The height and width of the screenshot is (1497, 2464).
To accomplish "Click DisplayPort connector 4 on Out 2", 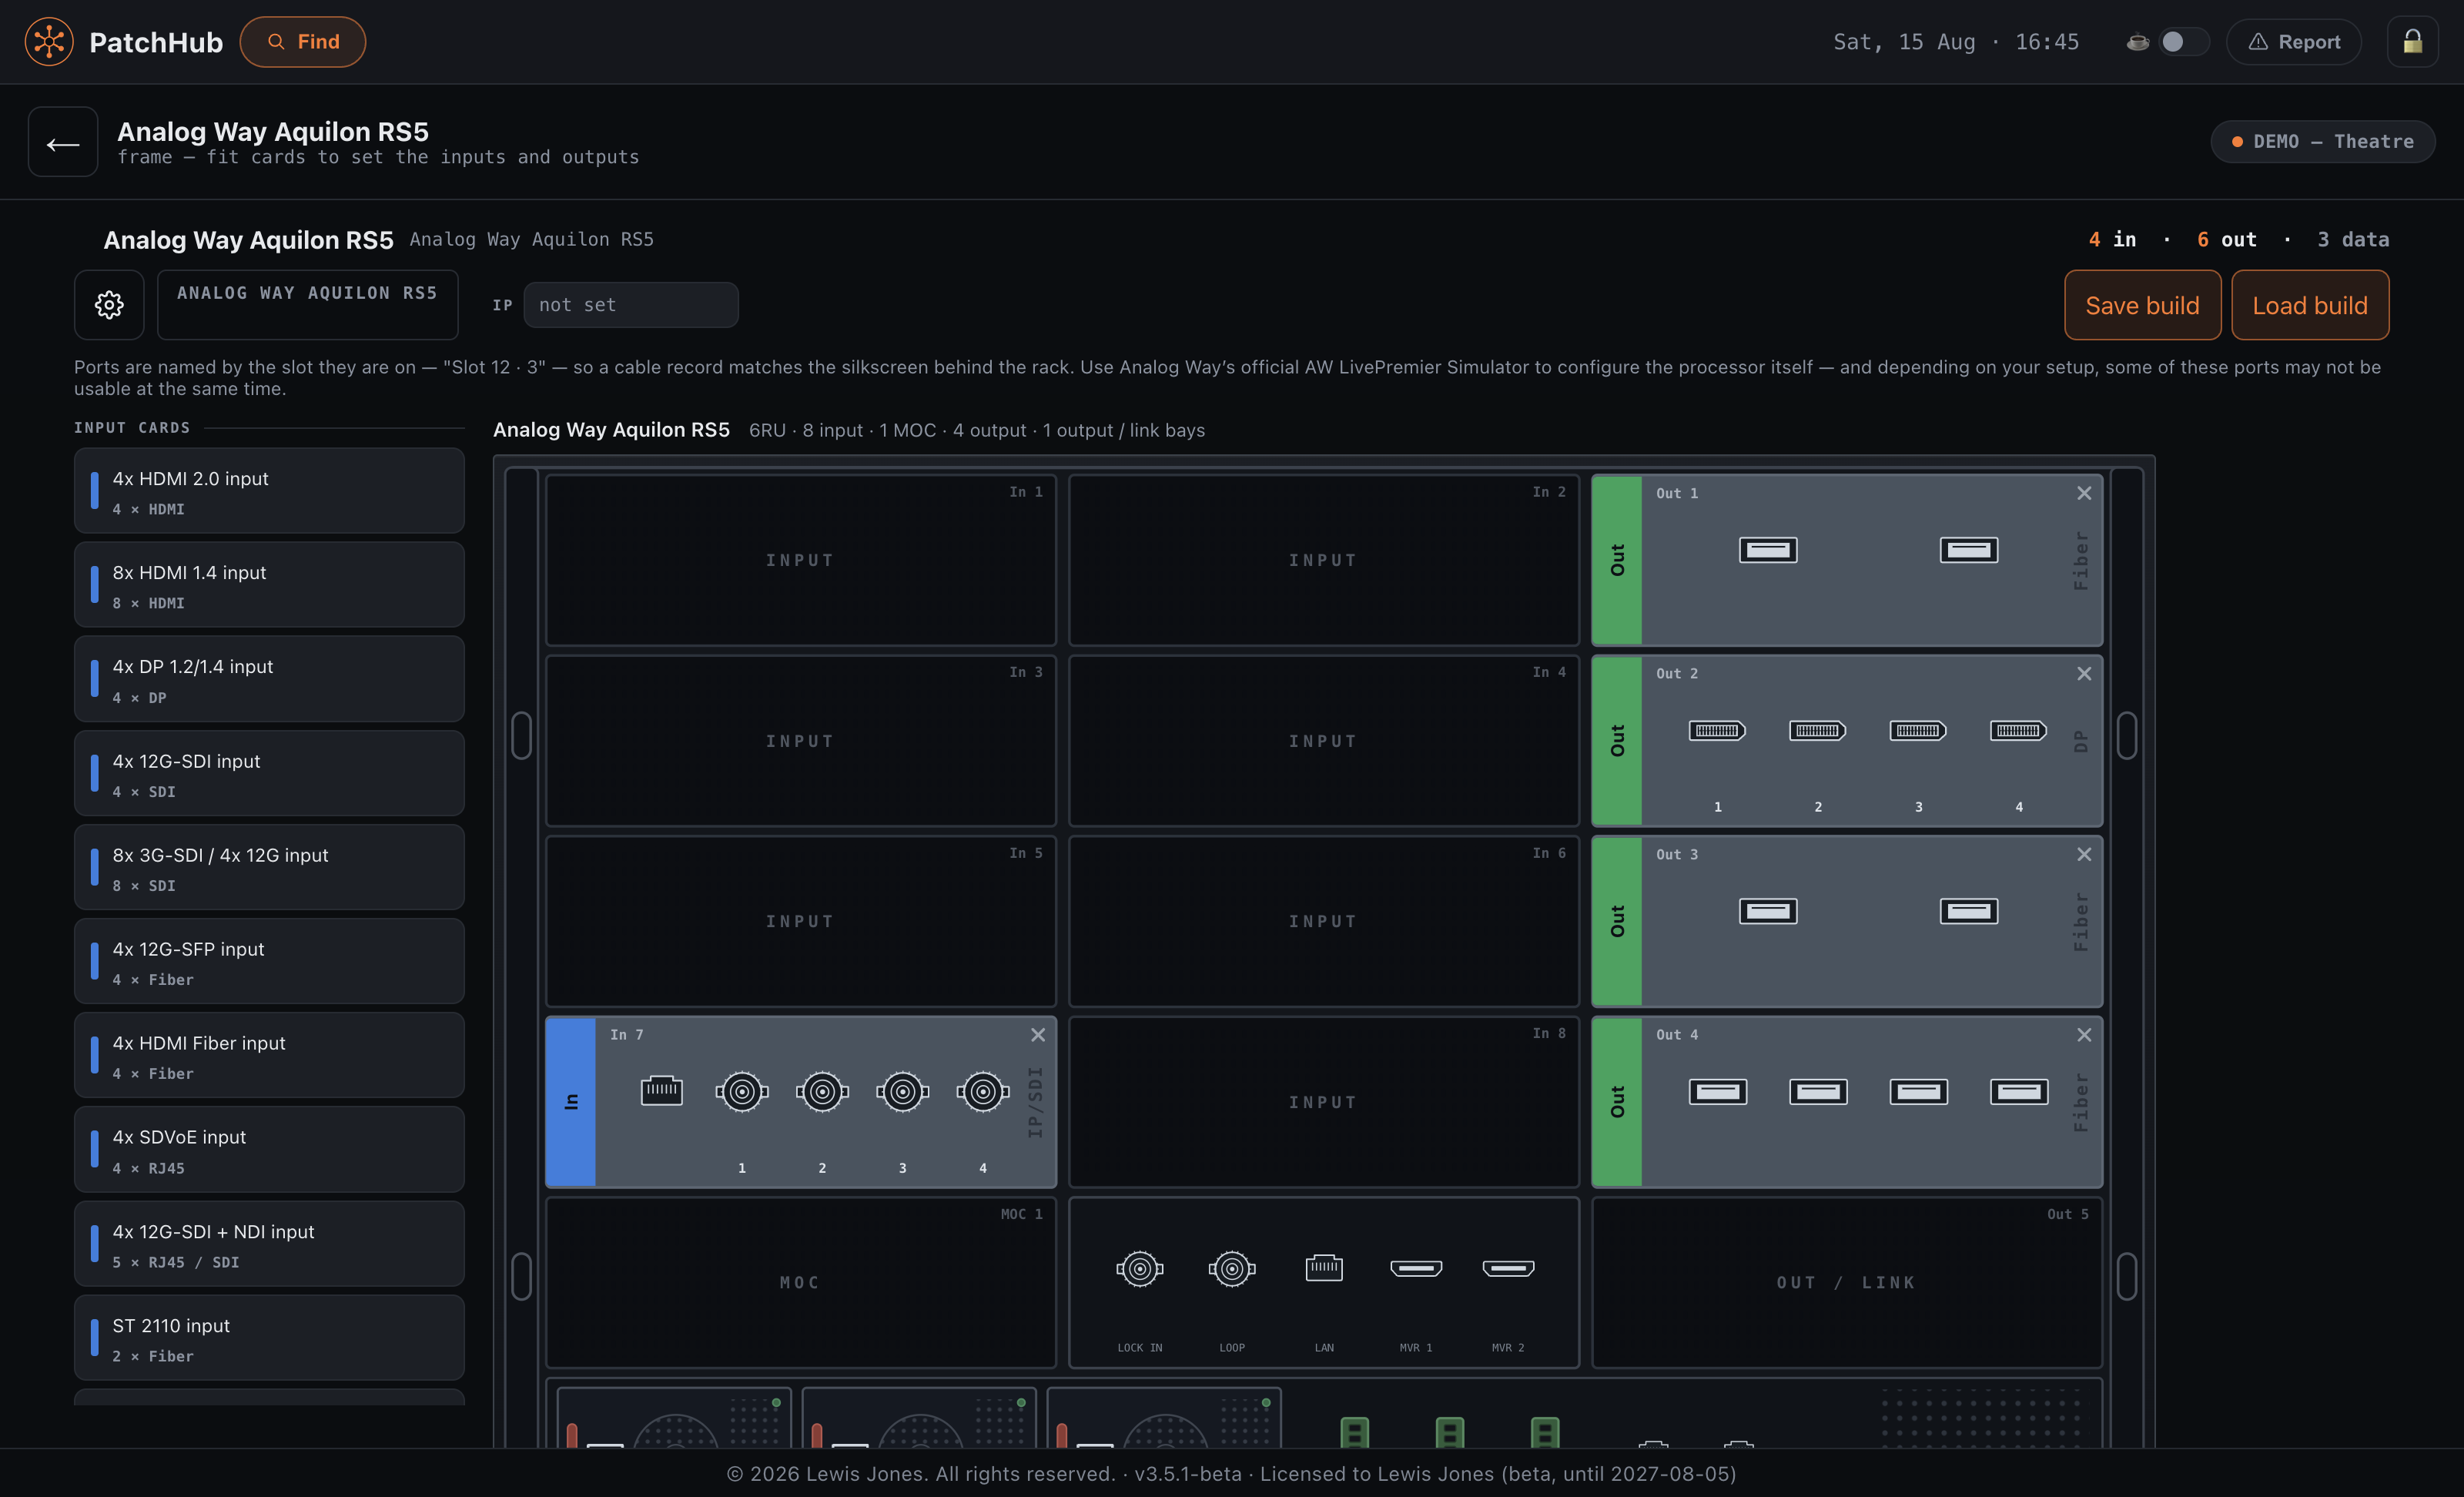I will 2018,731.
